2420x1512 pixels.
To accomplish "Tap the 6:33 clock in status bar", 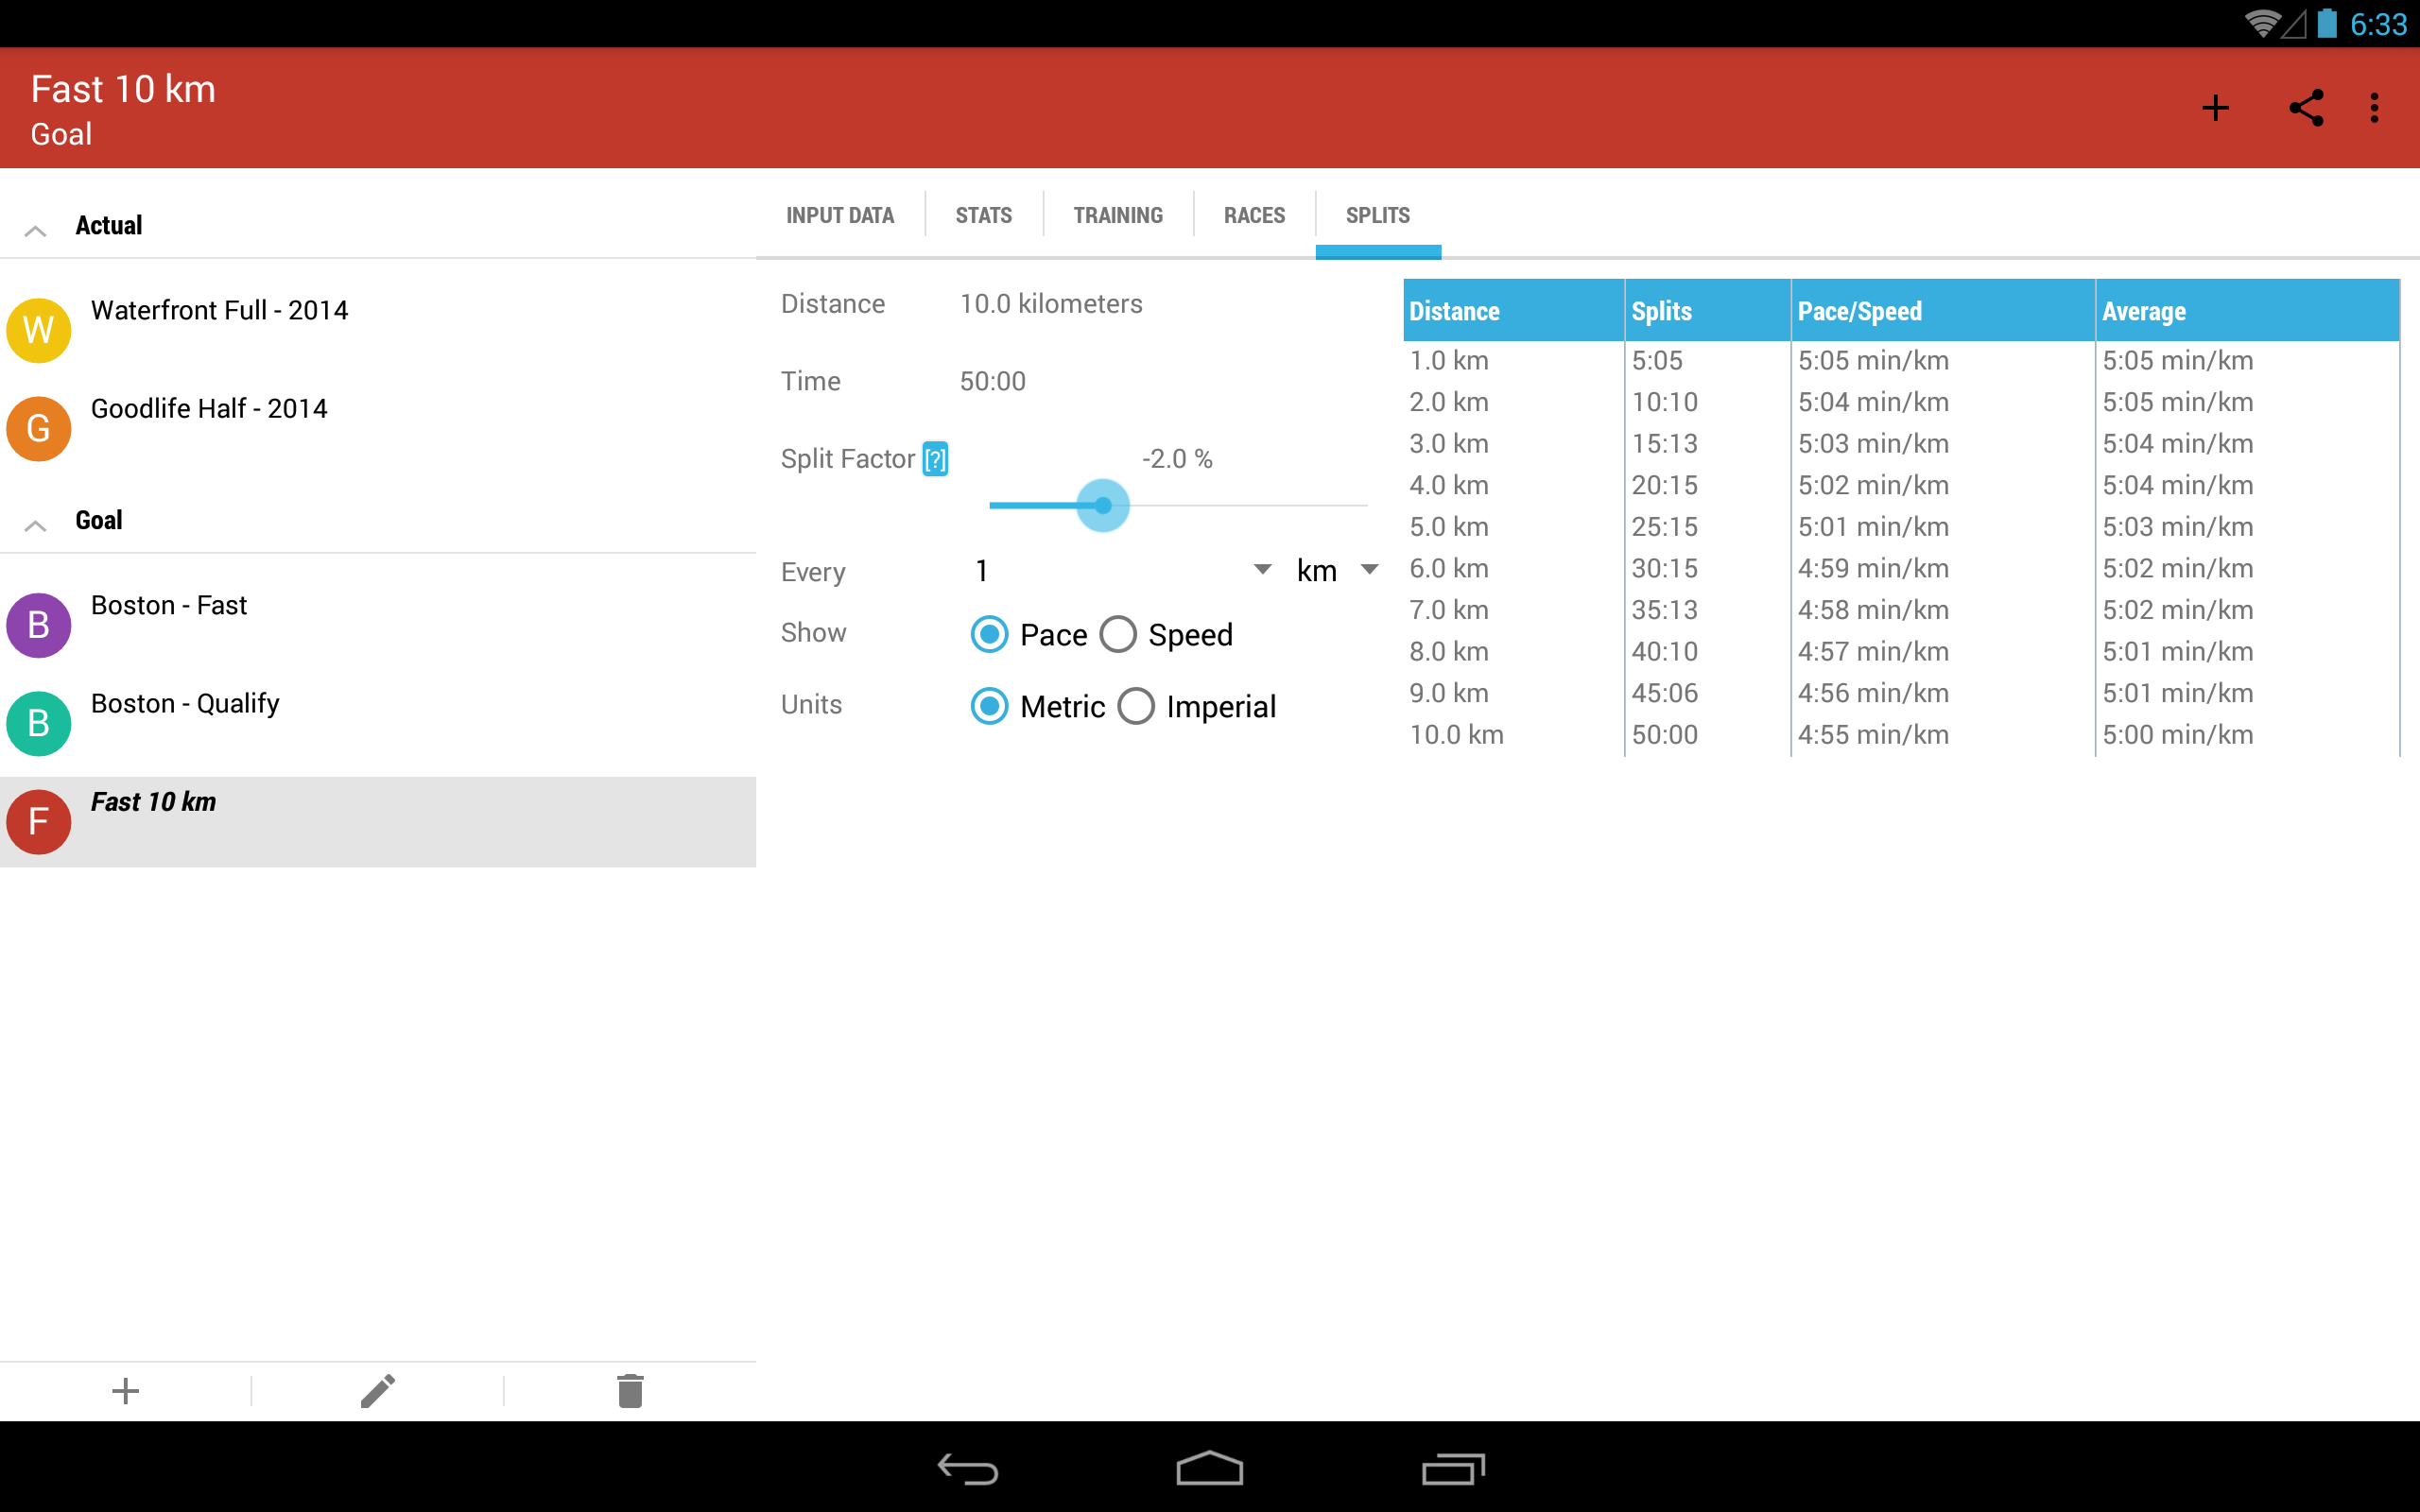I will coord(2378,24).
